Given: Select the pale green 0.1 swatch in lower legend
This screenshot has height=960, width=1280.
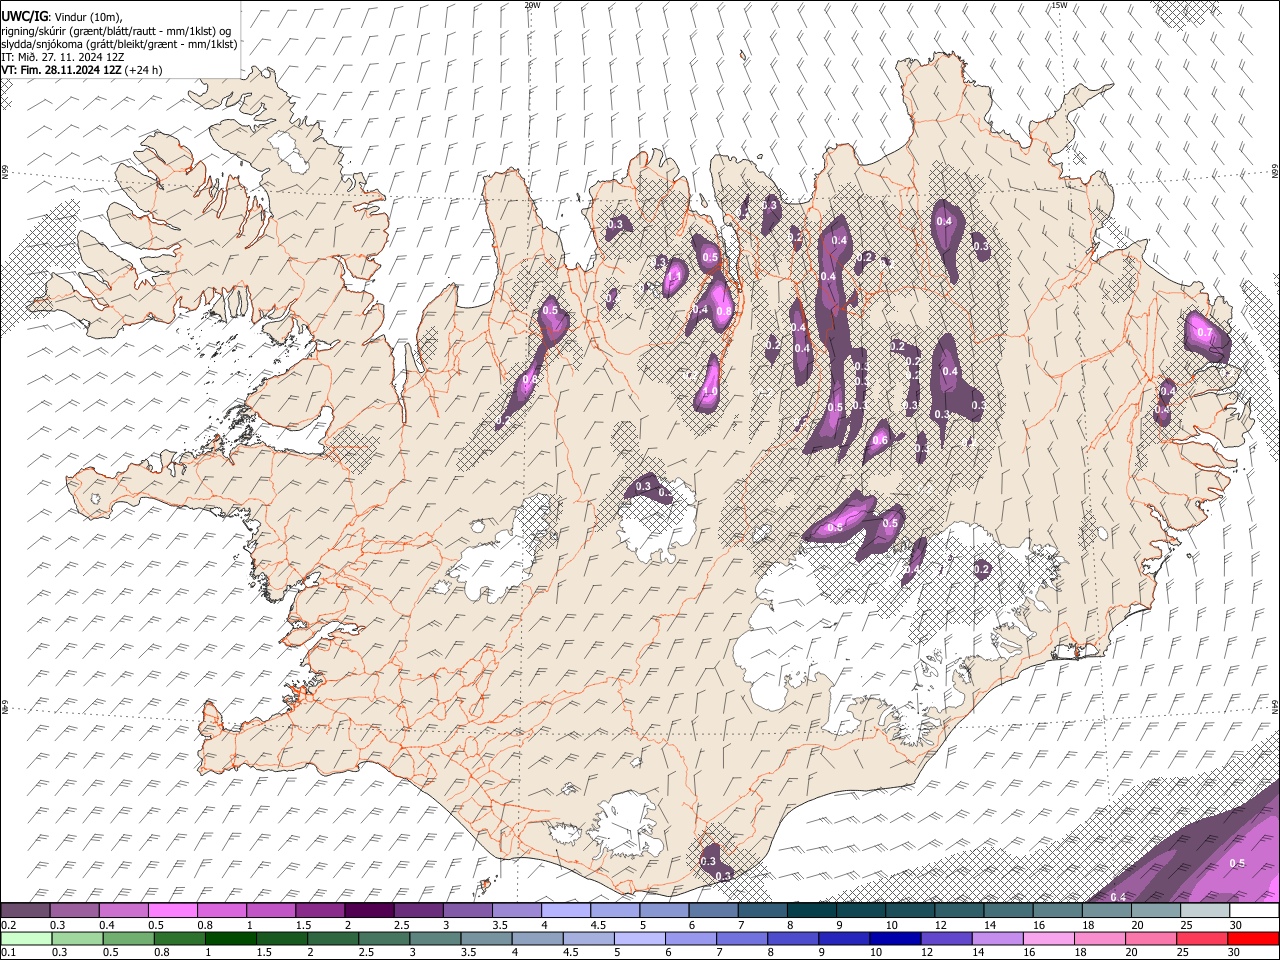Looking at the screenshot, I should [x=25, y=938].
